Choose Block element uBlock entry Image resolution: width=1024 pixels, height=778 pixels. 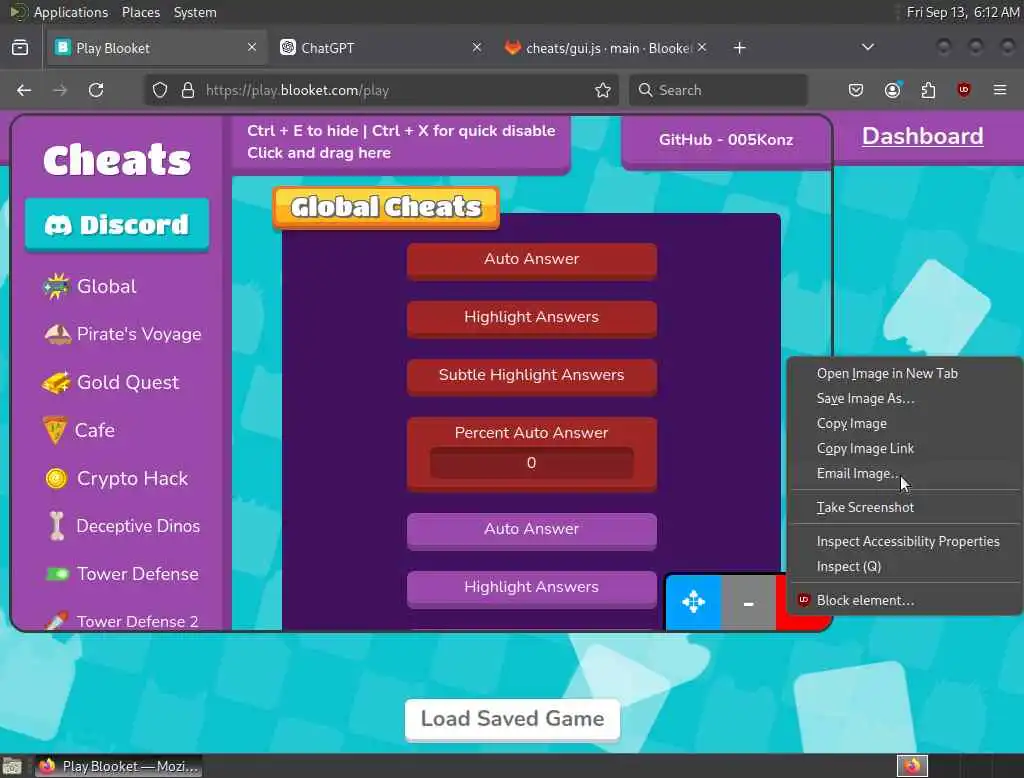[x=904, y=600]
